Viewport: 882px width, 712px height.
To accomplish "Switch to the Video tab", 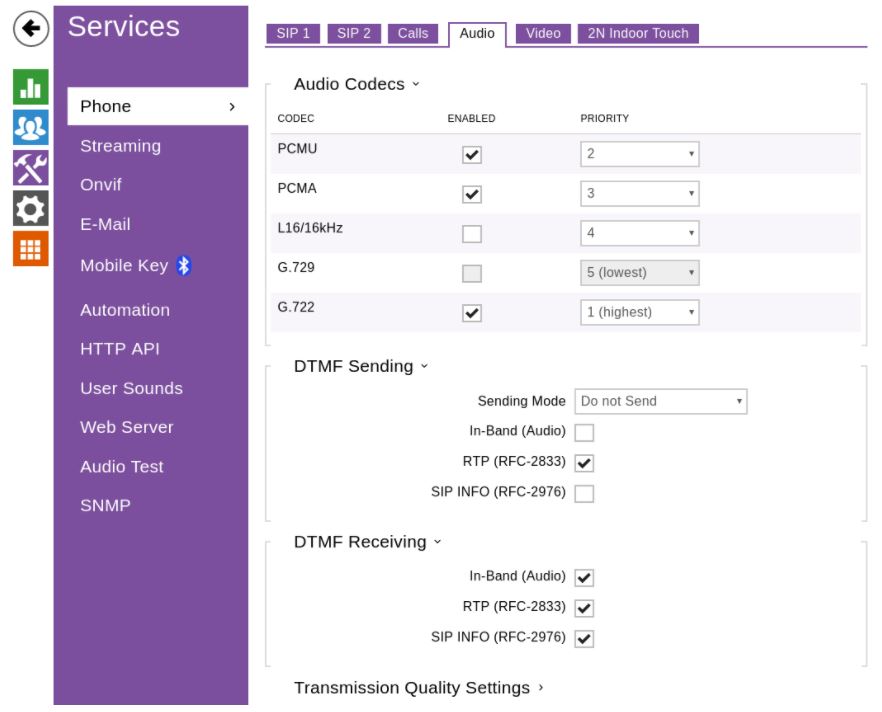I will click(543, 34).
